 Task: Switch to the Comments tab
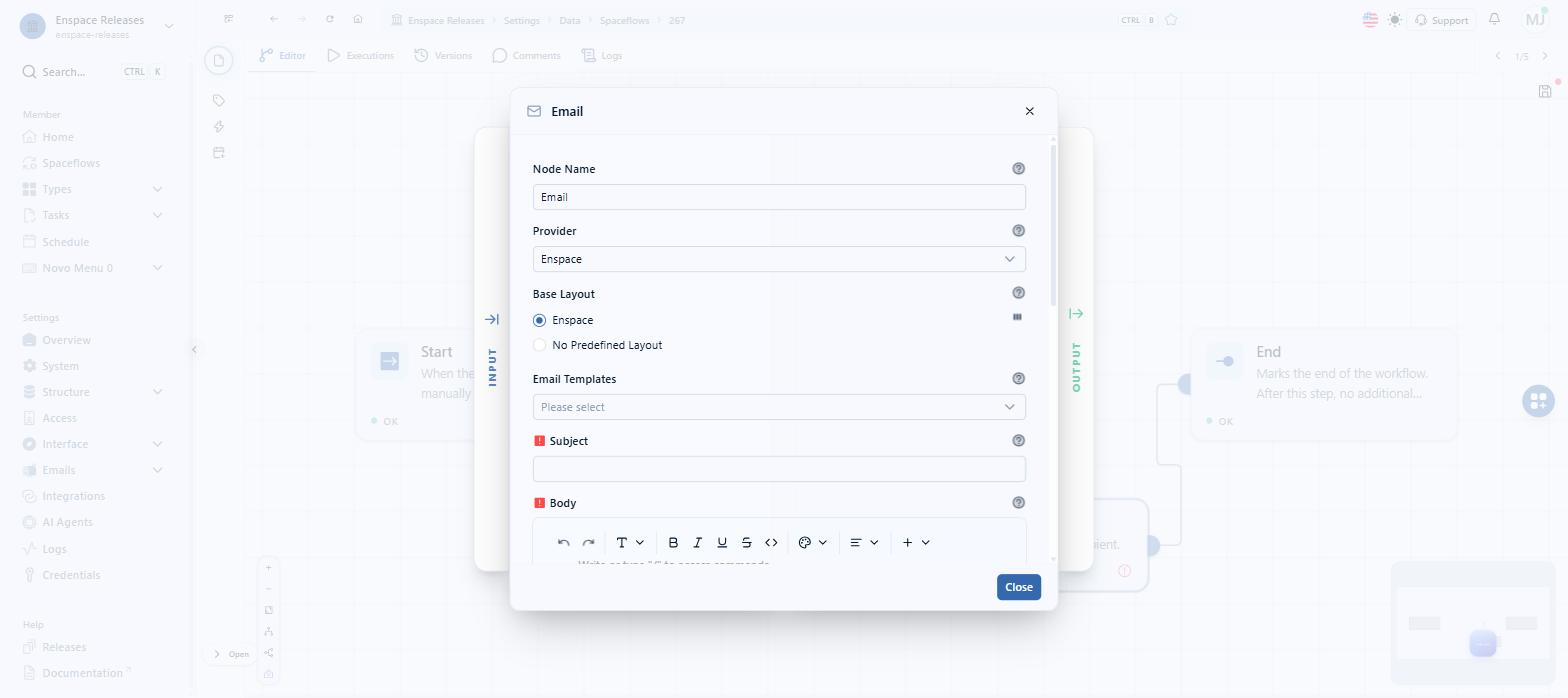click(526, 56)
